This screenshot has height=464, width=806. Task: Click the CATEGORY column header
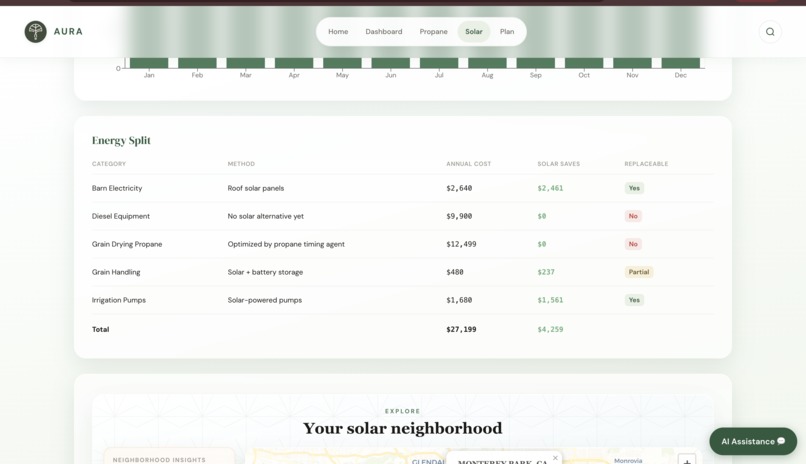(109, 164)
